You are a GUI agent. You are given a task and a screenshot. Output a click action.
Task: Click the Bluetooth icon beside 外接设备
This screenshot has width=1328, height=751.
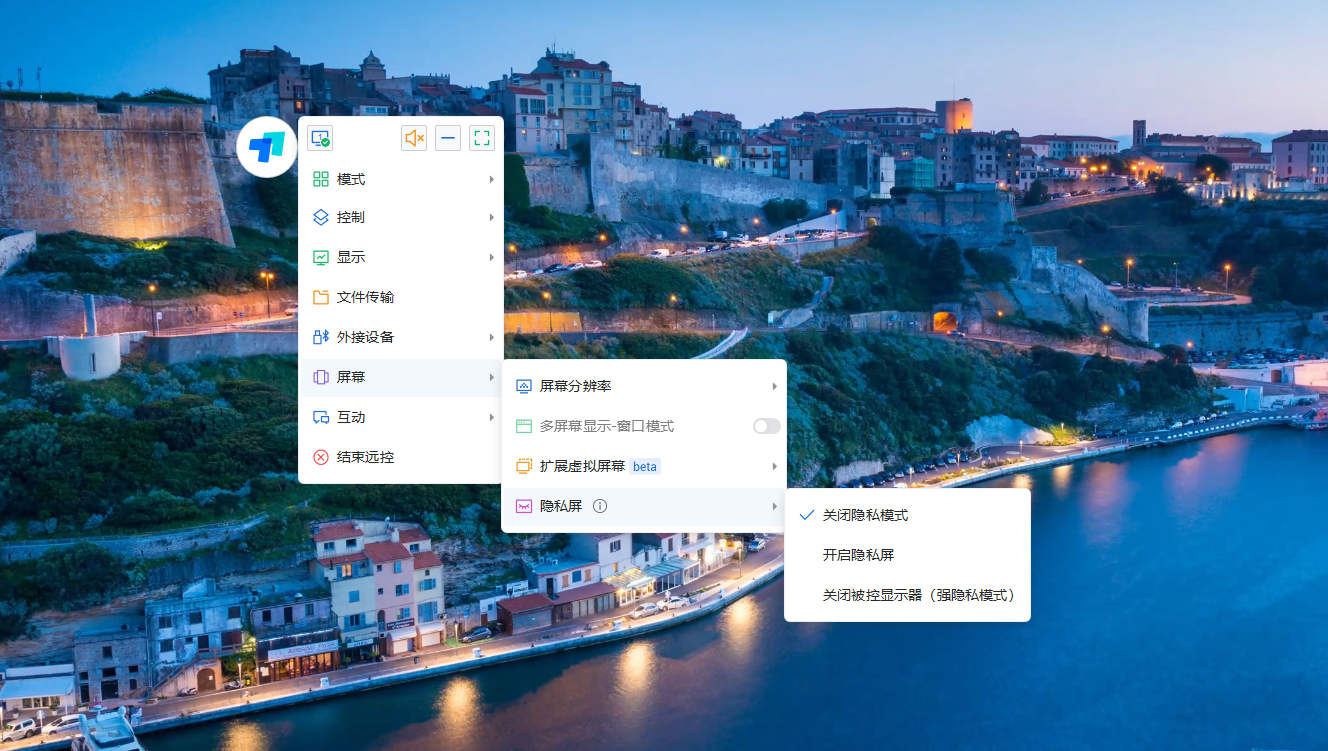(x=321, y=337)
